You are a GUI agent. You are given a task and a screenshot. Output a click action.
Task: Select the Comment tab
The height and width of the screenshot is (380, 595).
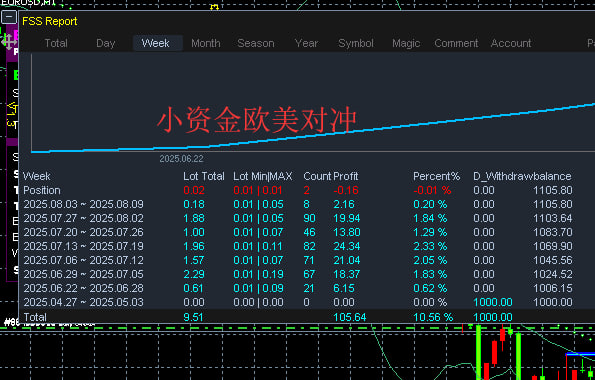456,43
